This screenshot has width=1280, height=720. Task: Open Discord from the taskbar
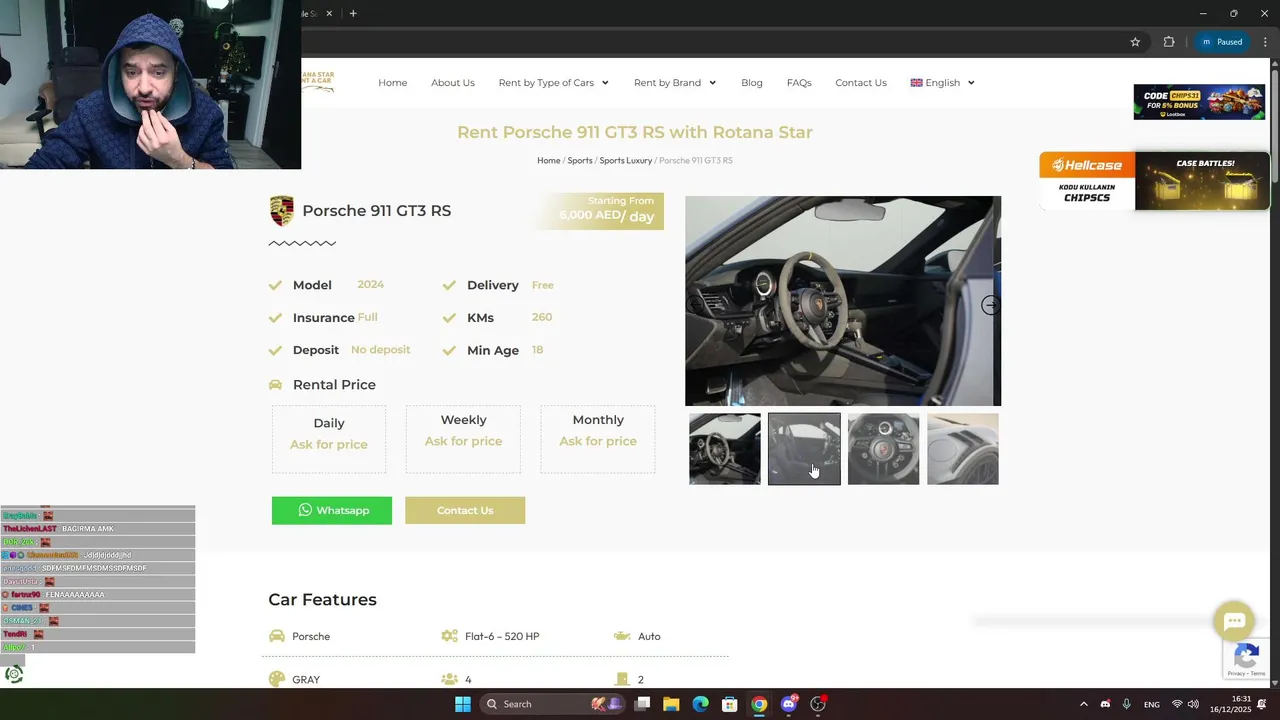click(789, 704)
